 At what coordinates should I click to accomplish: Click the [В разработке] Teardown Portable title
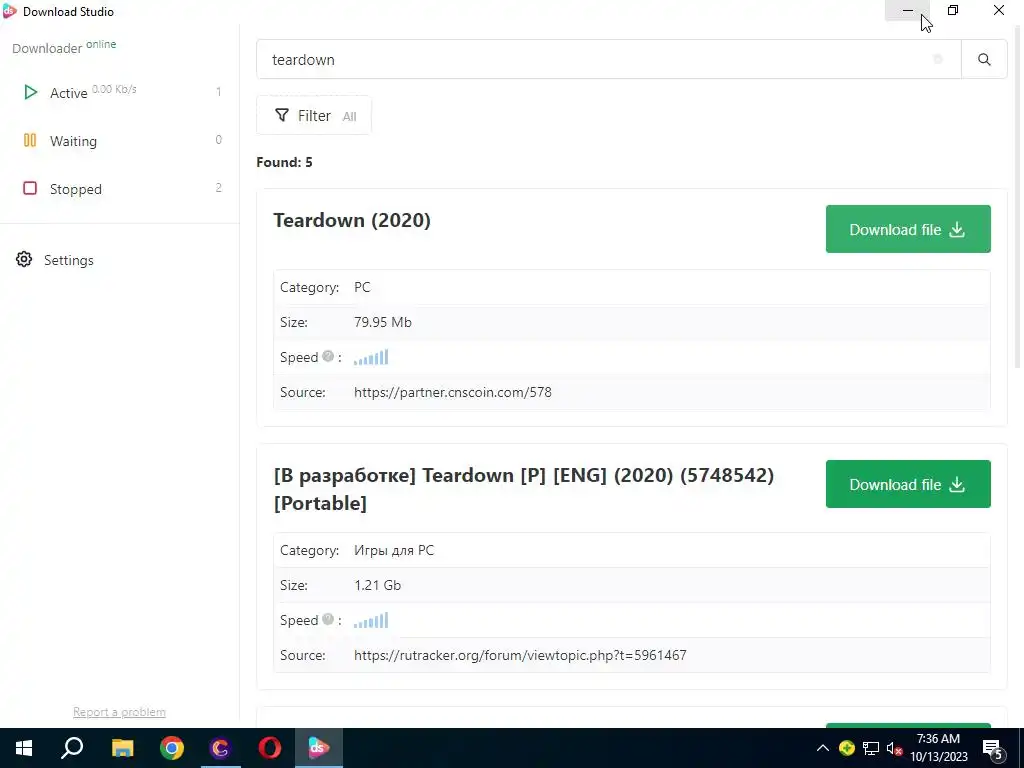click(x=524, y=489)
